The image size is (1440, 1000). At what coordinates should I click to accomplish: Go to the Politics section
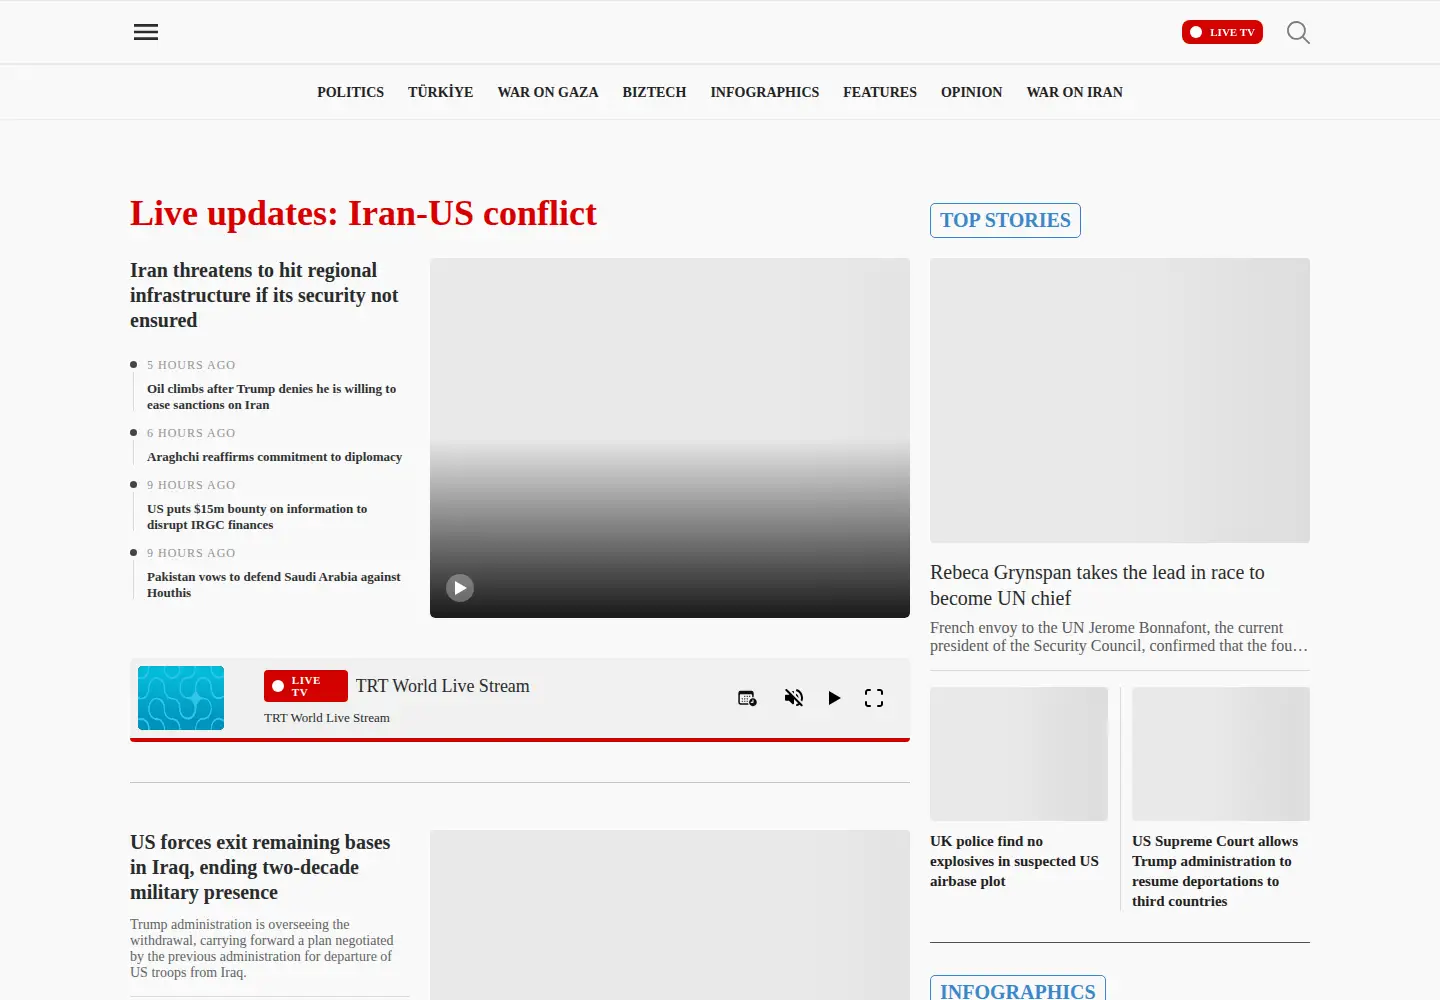pos(351,92)
